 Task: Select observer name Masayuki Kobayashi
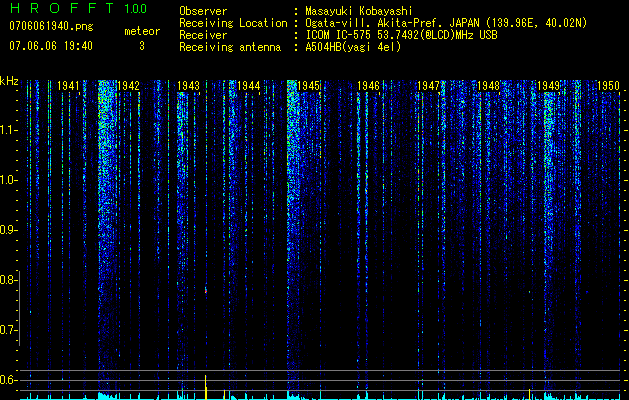pos(359,11)
